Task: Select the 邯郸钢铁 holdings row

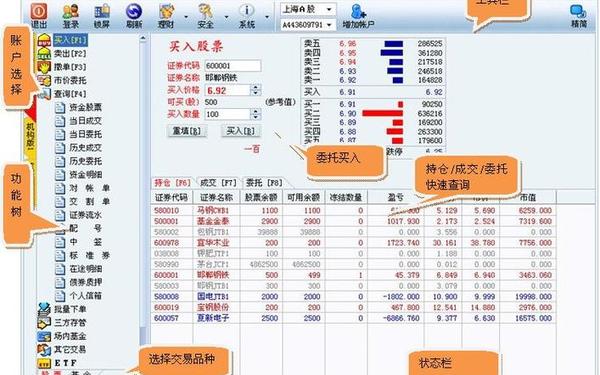Action: coord(353,275)
